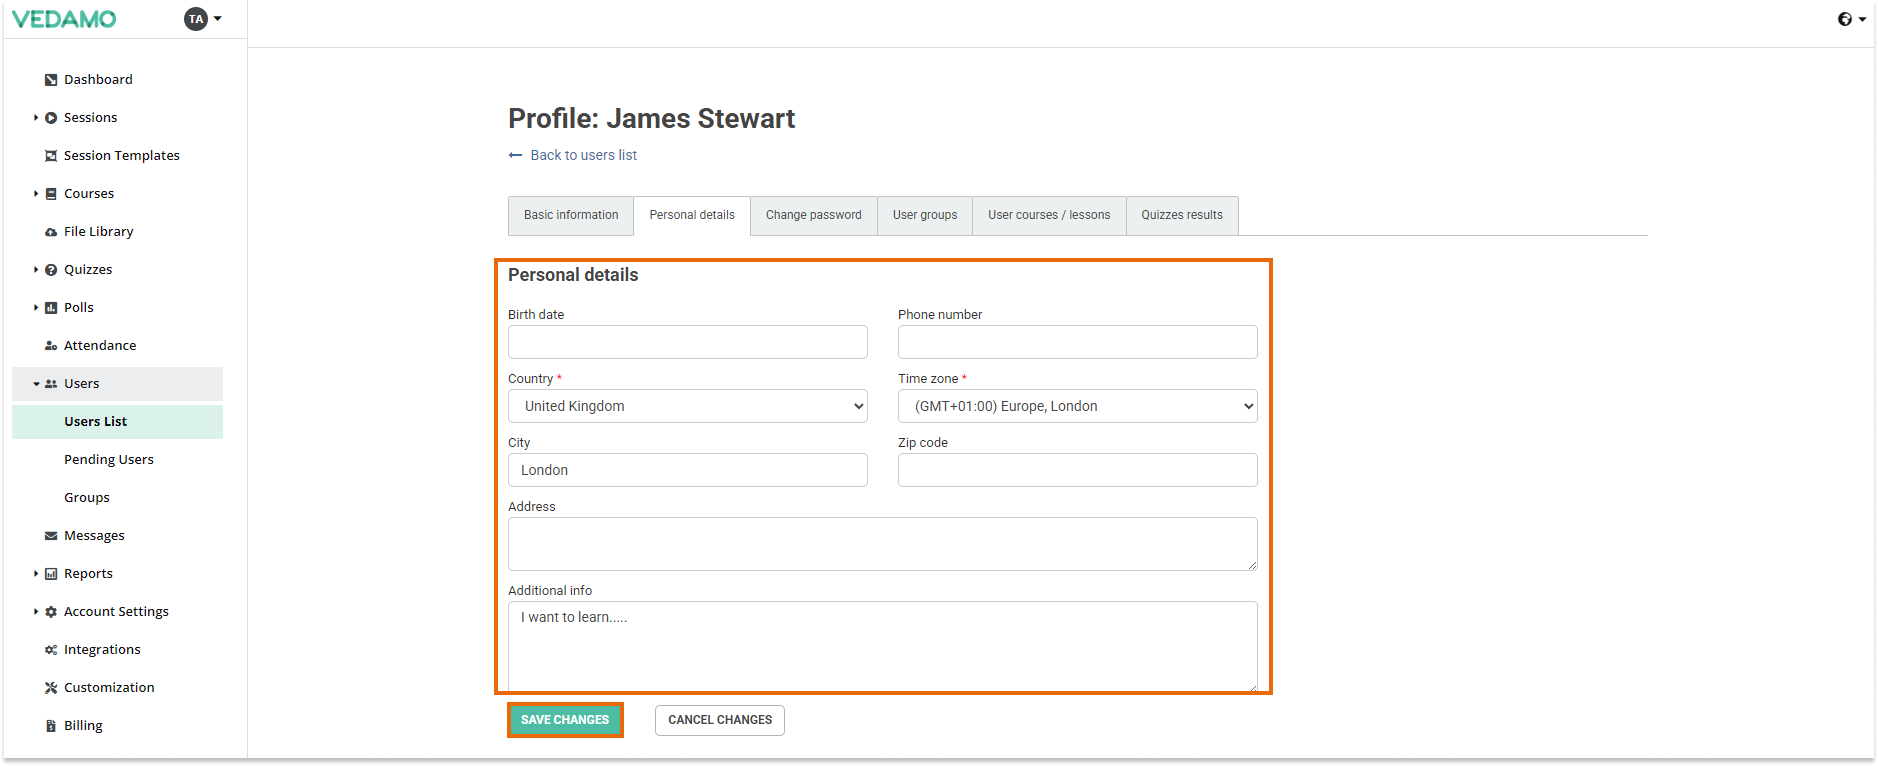
Task: Open Pending Users in sidebar
Action: pyautogui.click(x=109, y=460)
